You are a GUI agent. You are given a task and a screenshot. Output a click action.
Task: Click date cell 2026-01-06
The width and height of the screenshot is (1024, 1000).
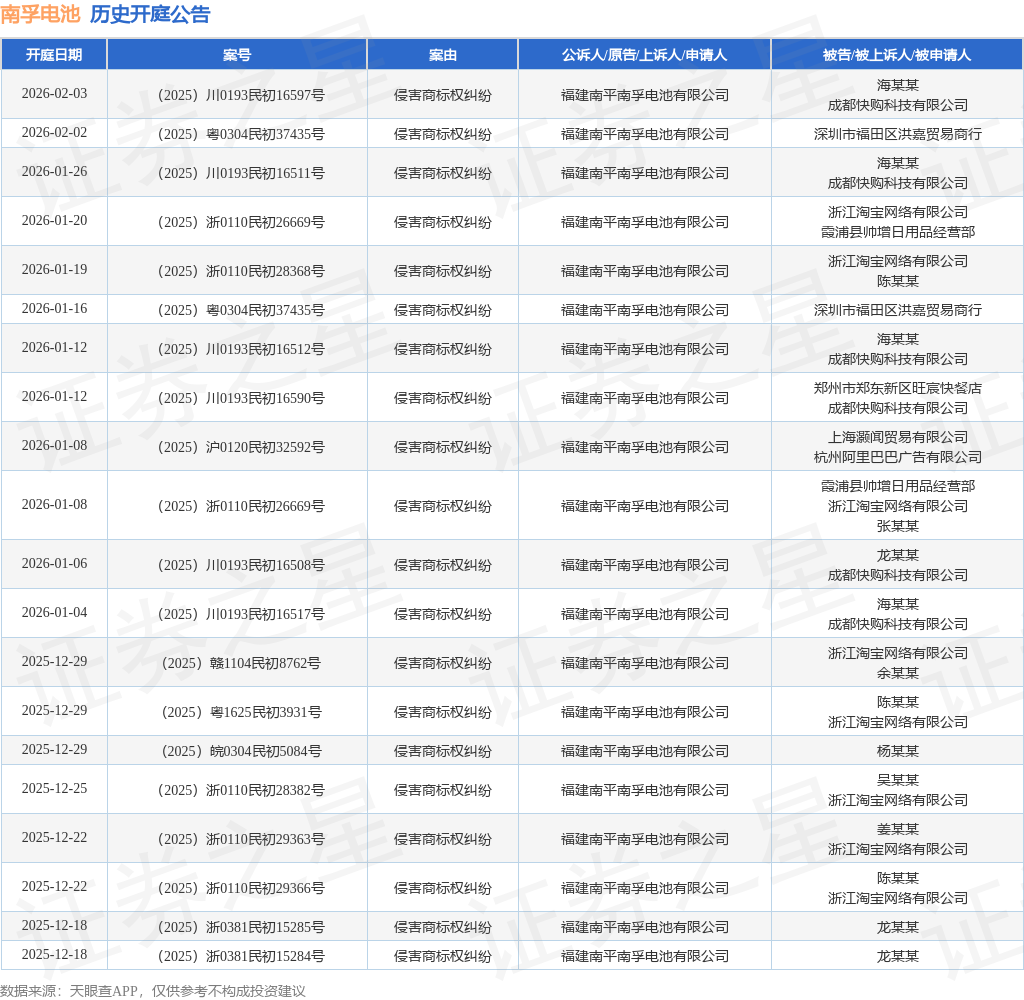coord(54,564)
